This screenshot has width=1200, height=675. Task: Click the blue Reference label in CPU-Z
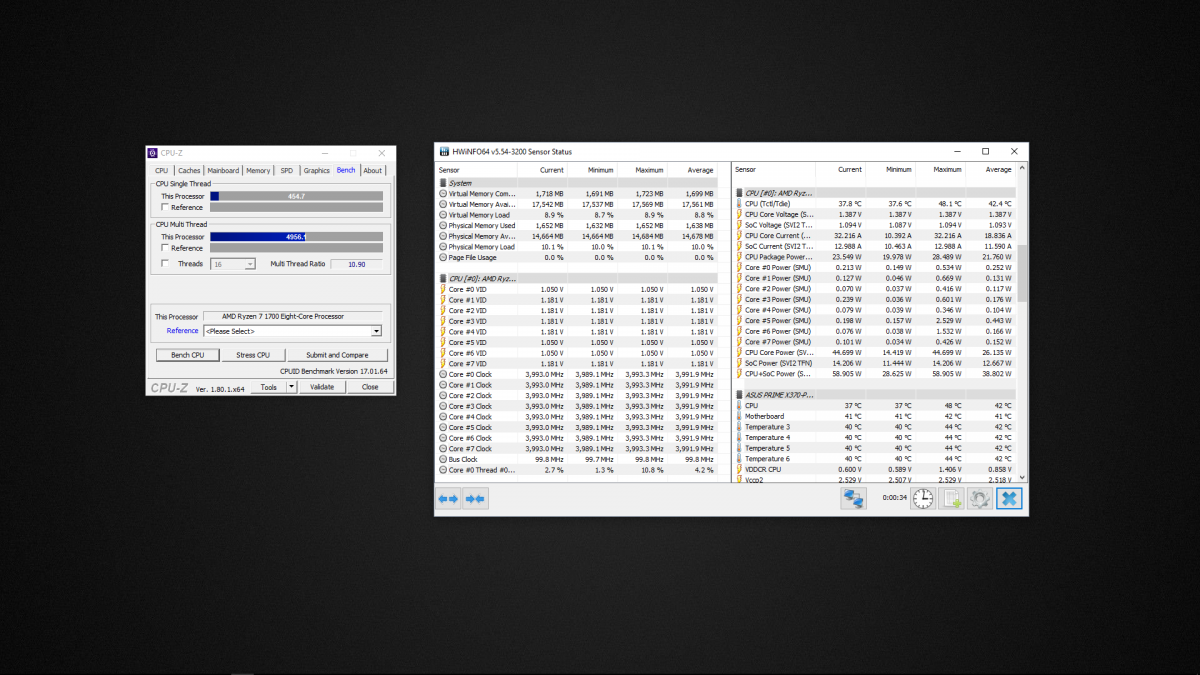pos(182,331)
